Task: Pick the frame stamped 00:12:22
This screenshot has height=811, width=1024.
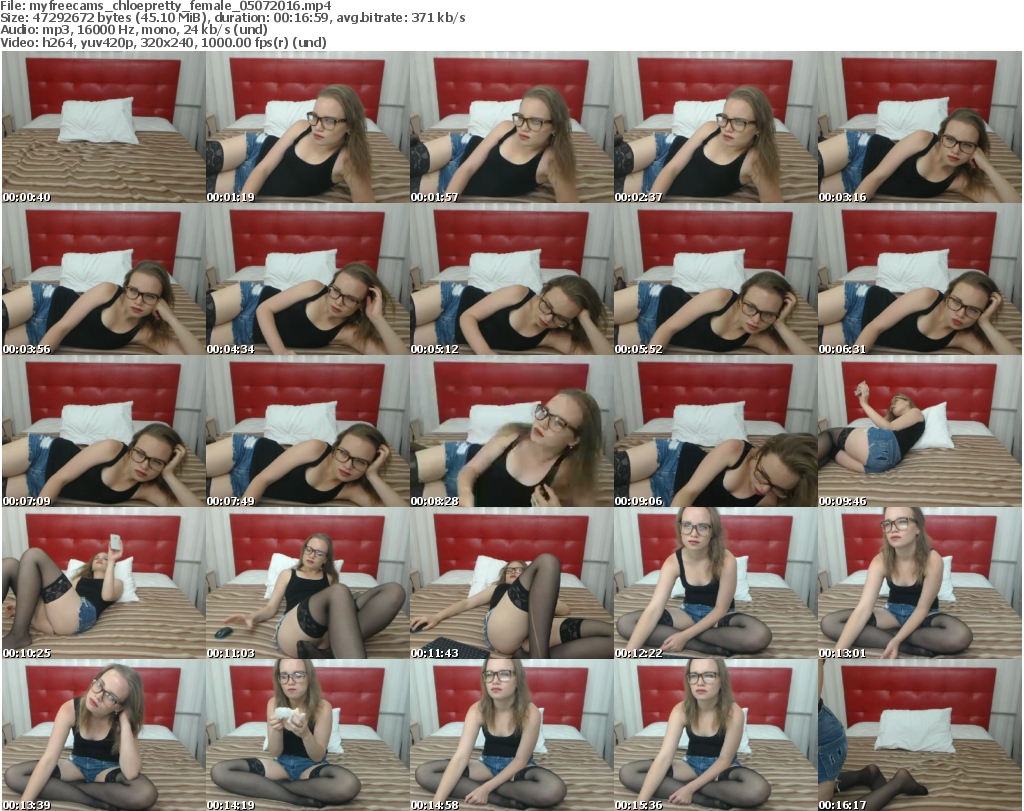Action: click(715, 584)
